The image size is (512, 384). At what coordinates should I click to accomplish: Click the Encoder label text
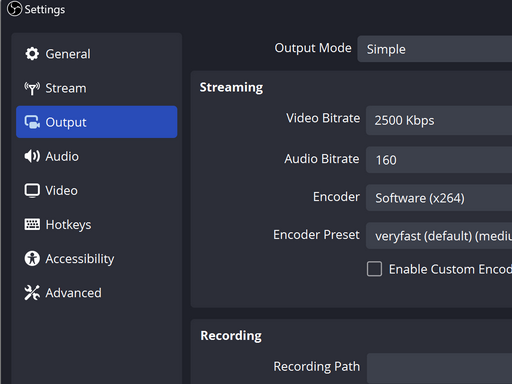pos(336,197)
